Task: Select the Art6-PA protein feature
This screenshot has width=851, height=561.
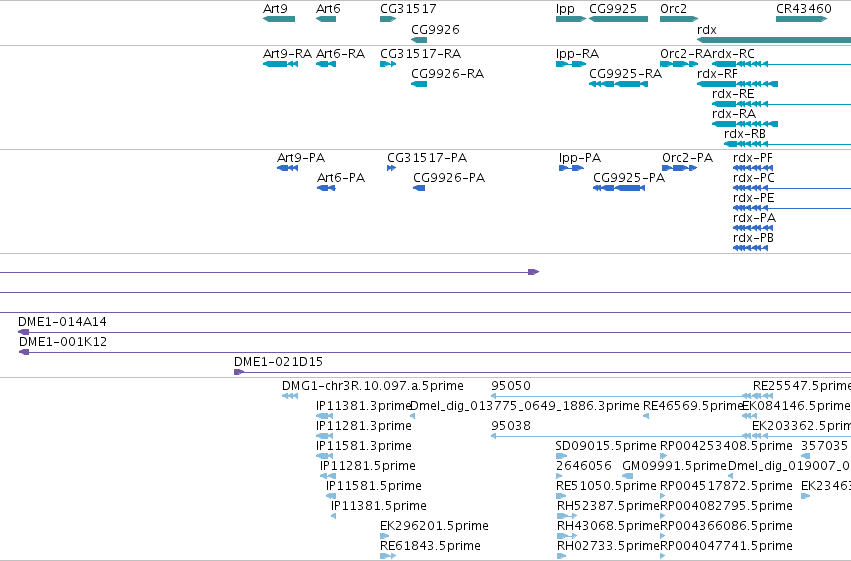Action: pos(326,188)
